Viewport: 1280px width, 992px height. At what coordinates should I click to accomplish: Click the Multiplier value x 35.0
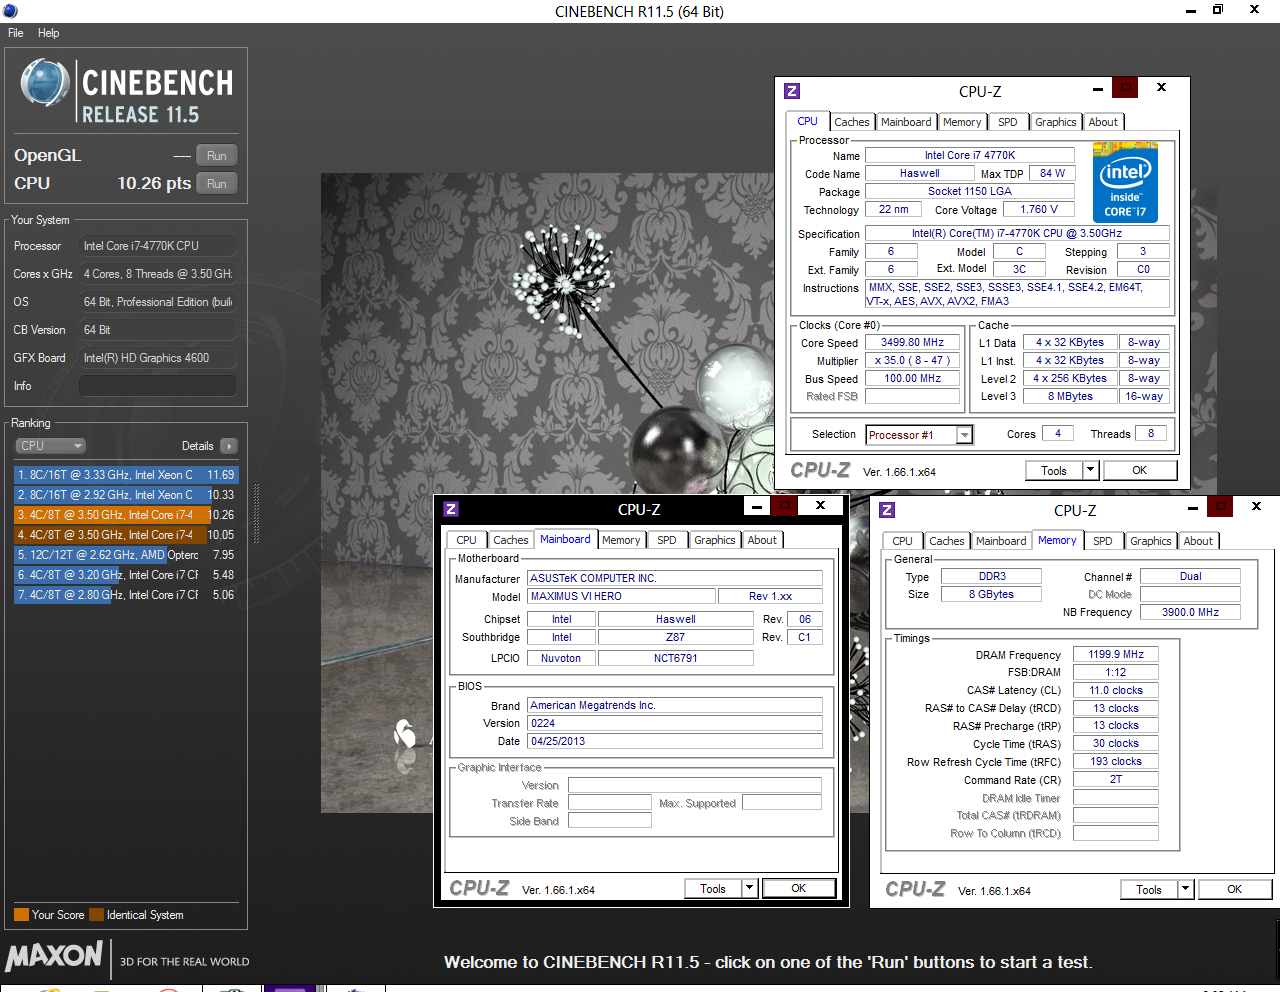[x=913, y=361]
